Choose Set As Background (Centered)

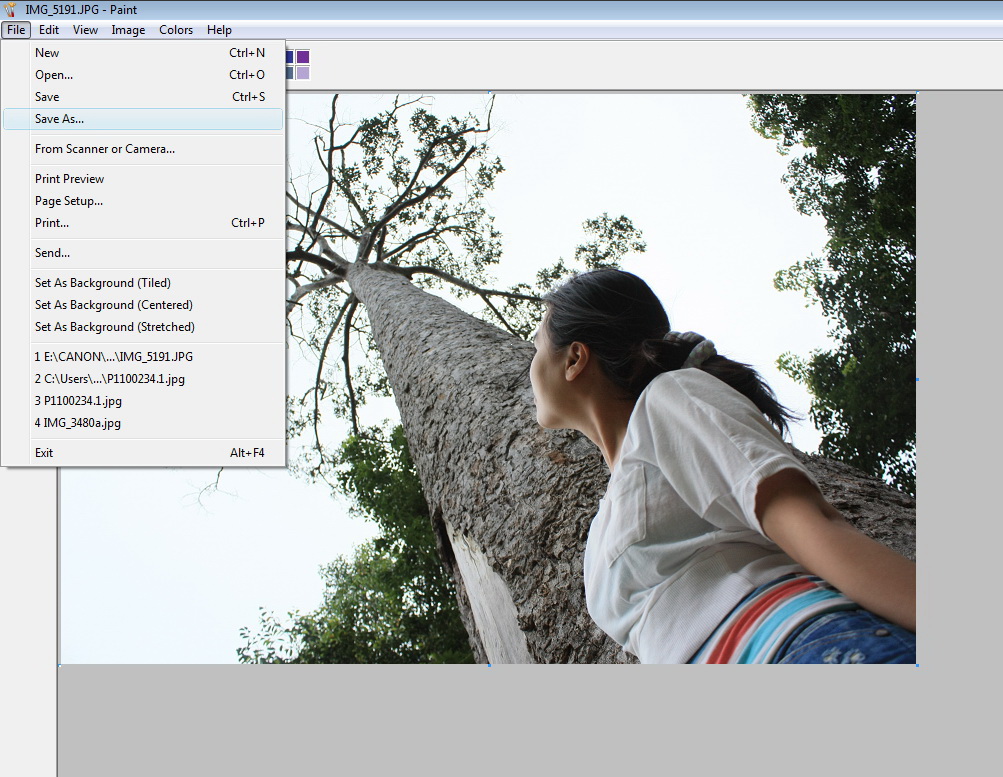point(114,305)
